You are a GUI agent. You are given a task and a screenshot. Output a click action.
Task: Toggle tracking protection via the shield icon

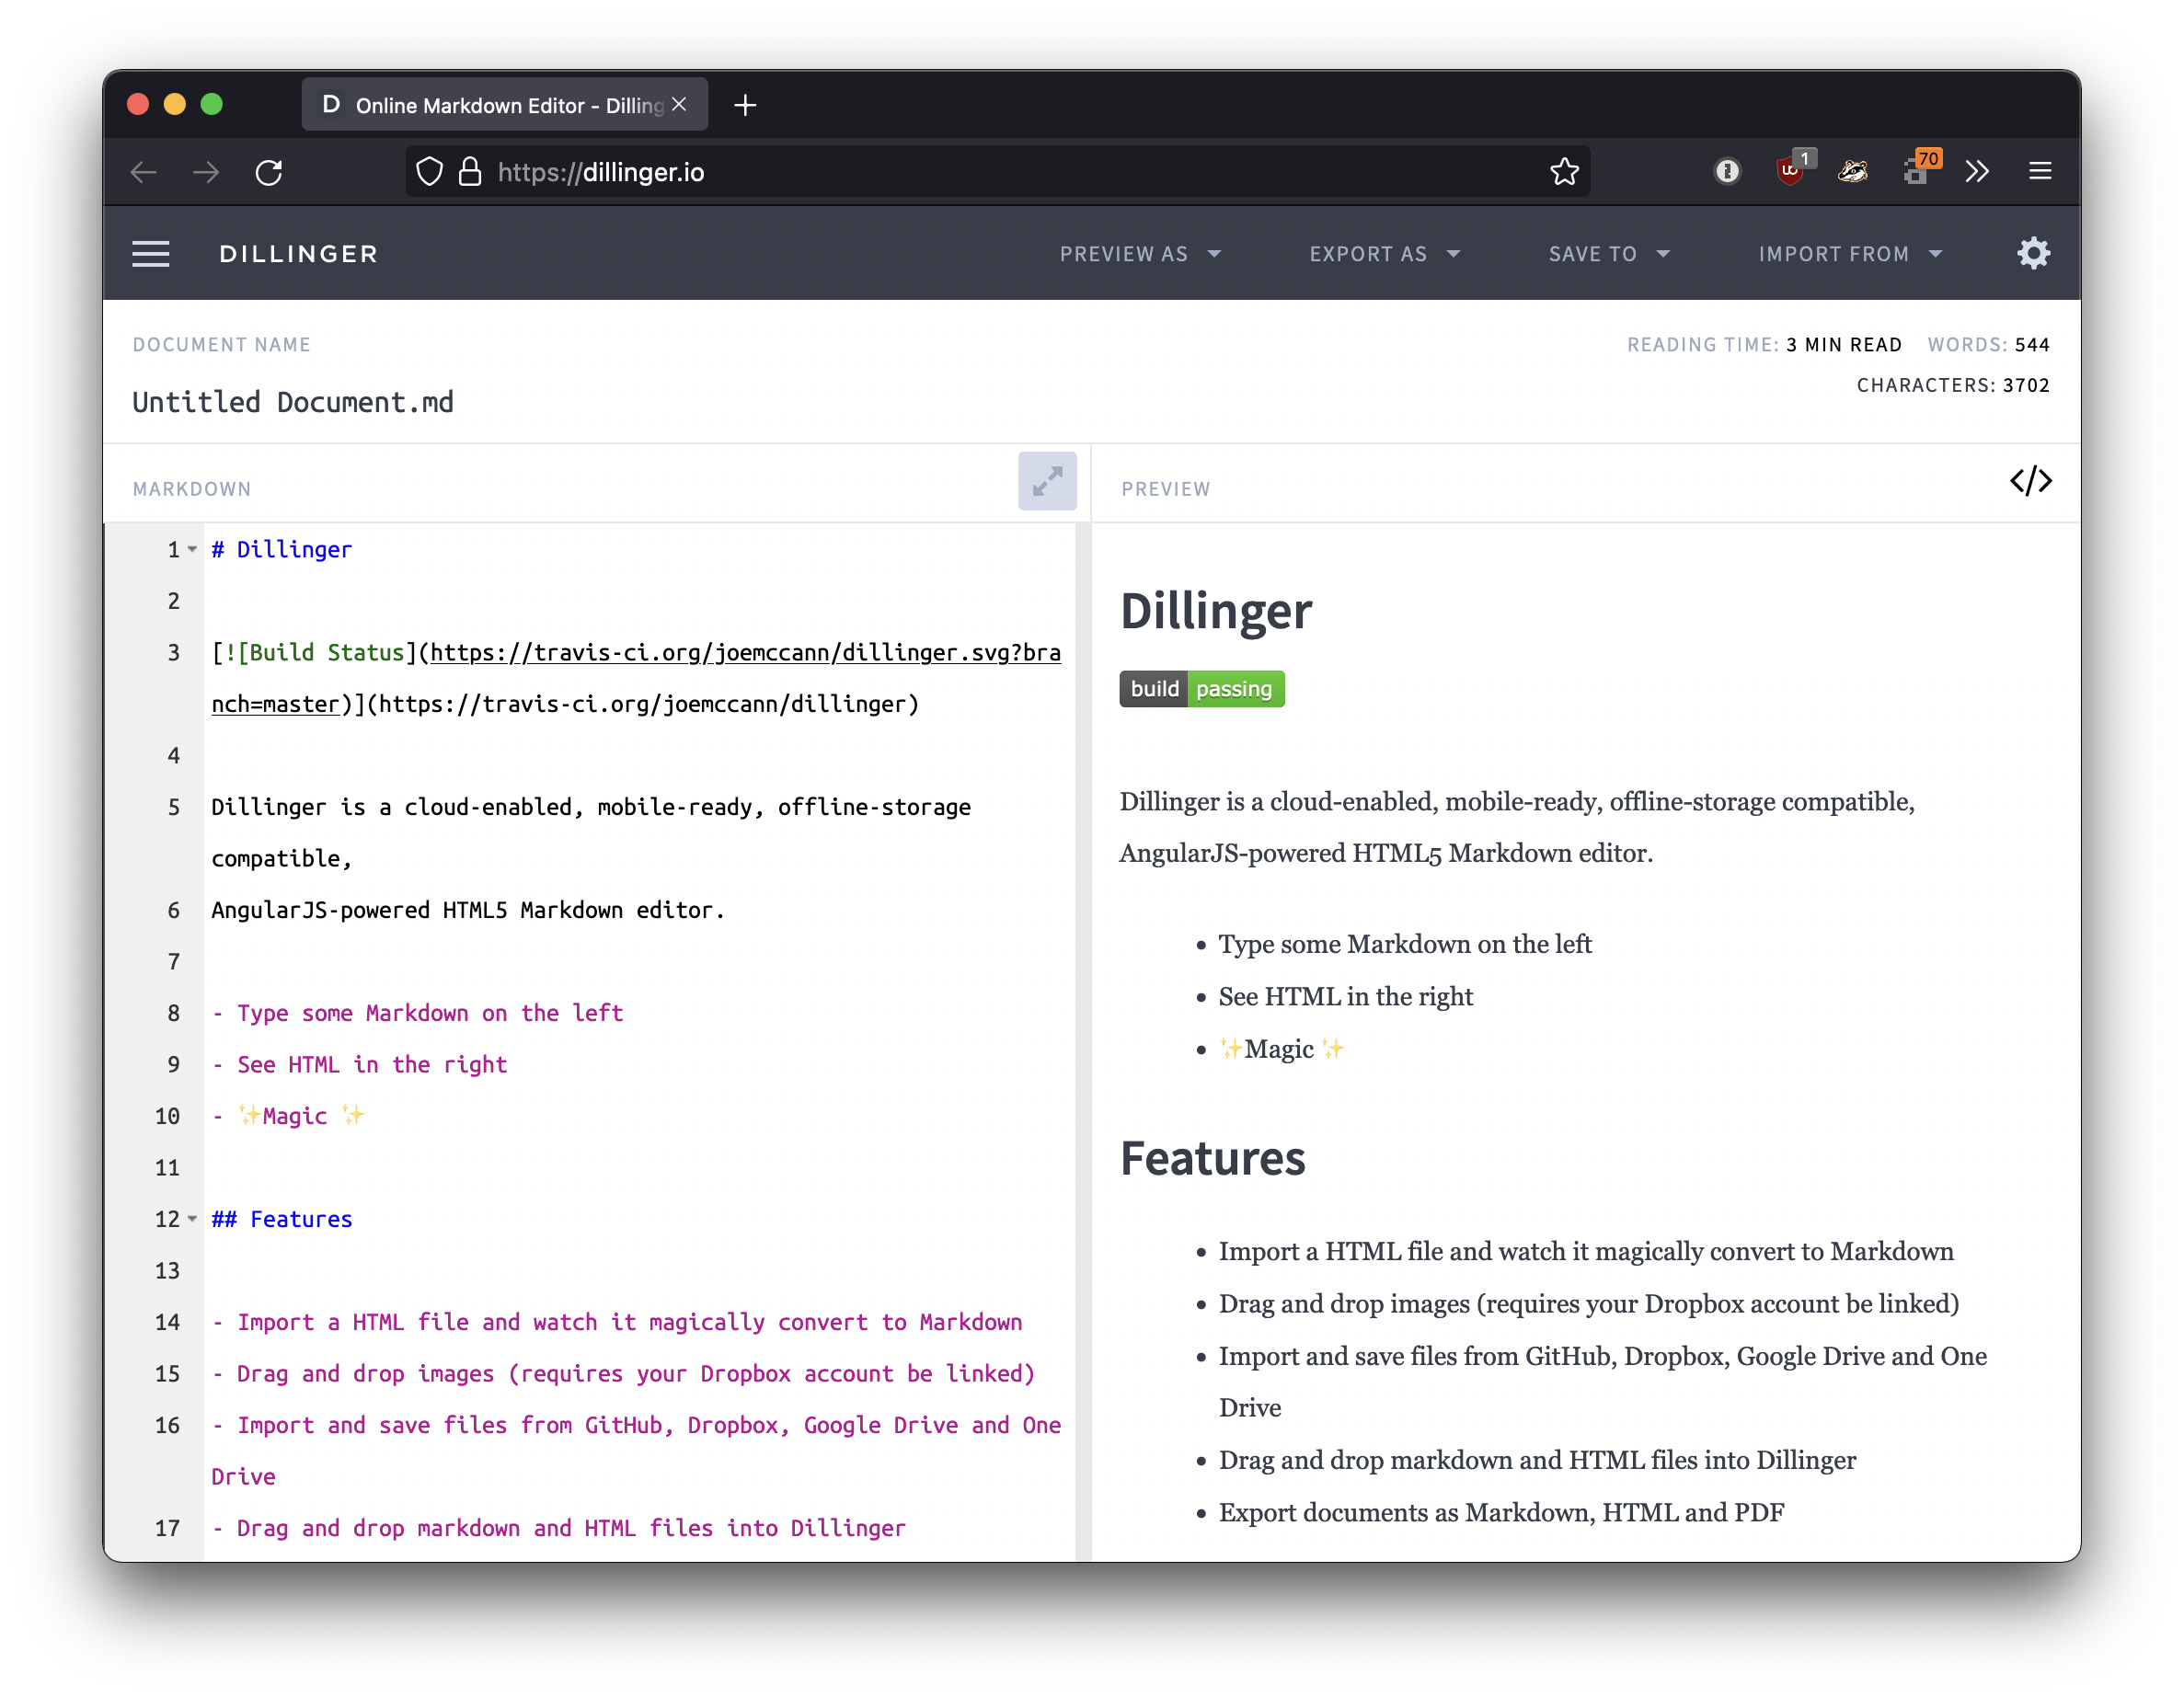click(x=428, y=171)
